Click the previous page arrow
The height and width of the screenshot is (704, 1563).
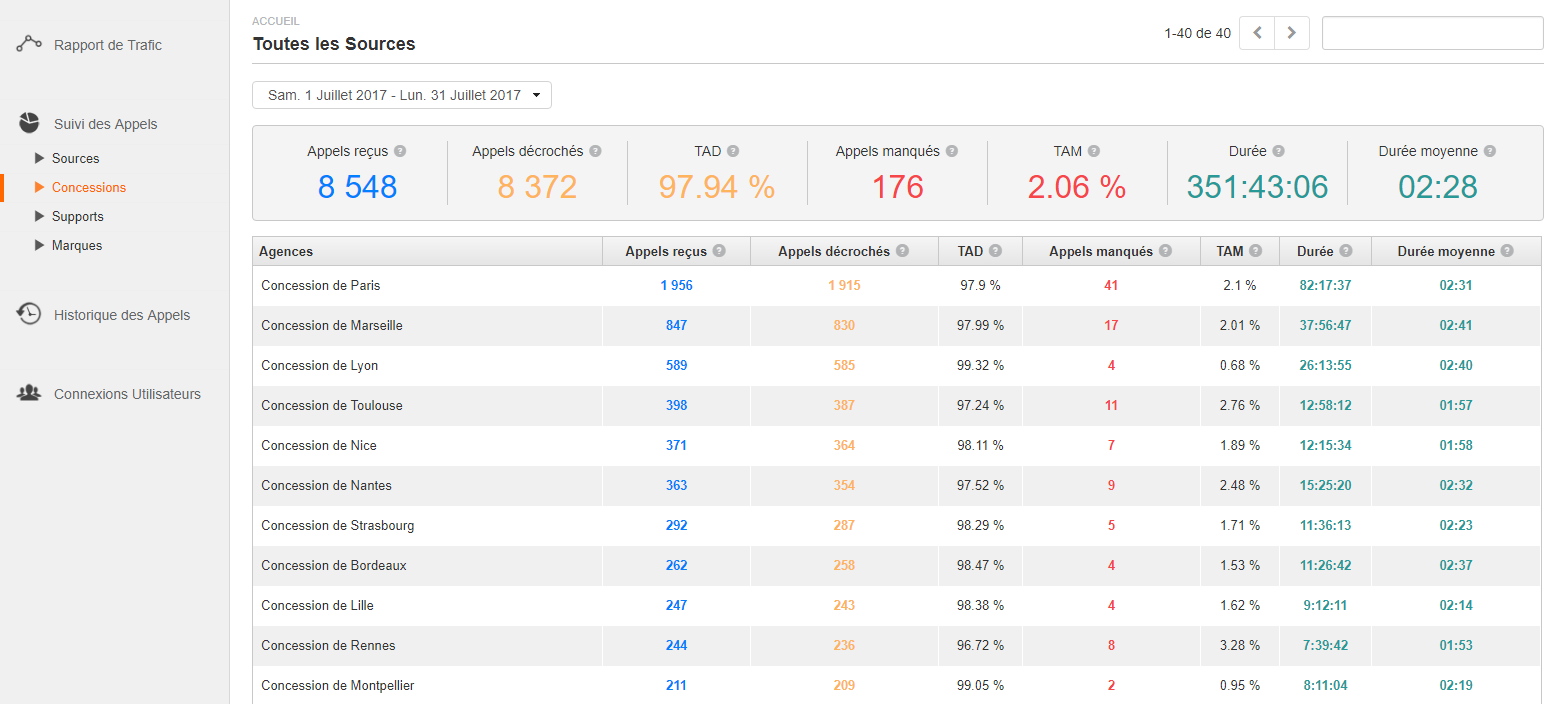[1257, 32]
